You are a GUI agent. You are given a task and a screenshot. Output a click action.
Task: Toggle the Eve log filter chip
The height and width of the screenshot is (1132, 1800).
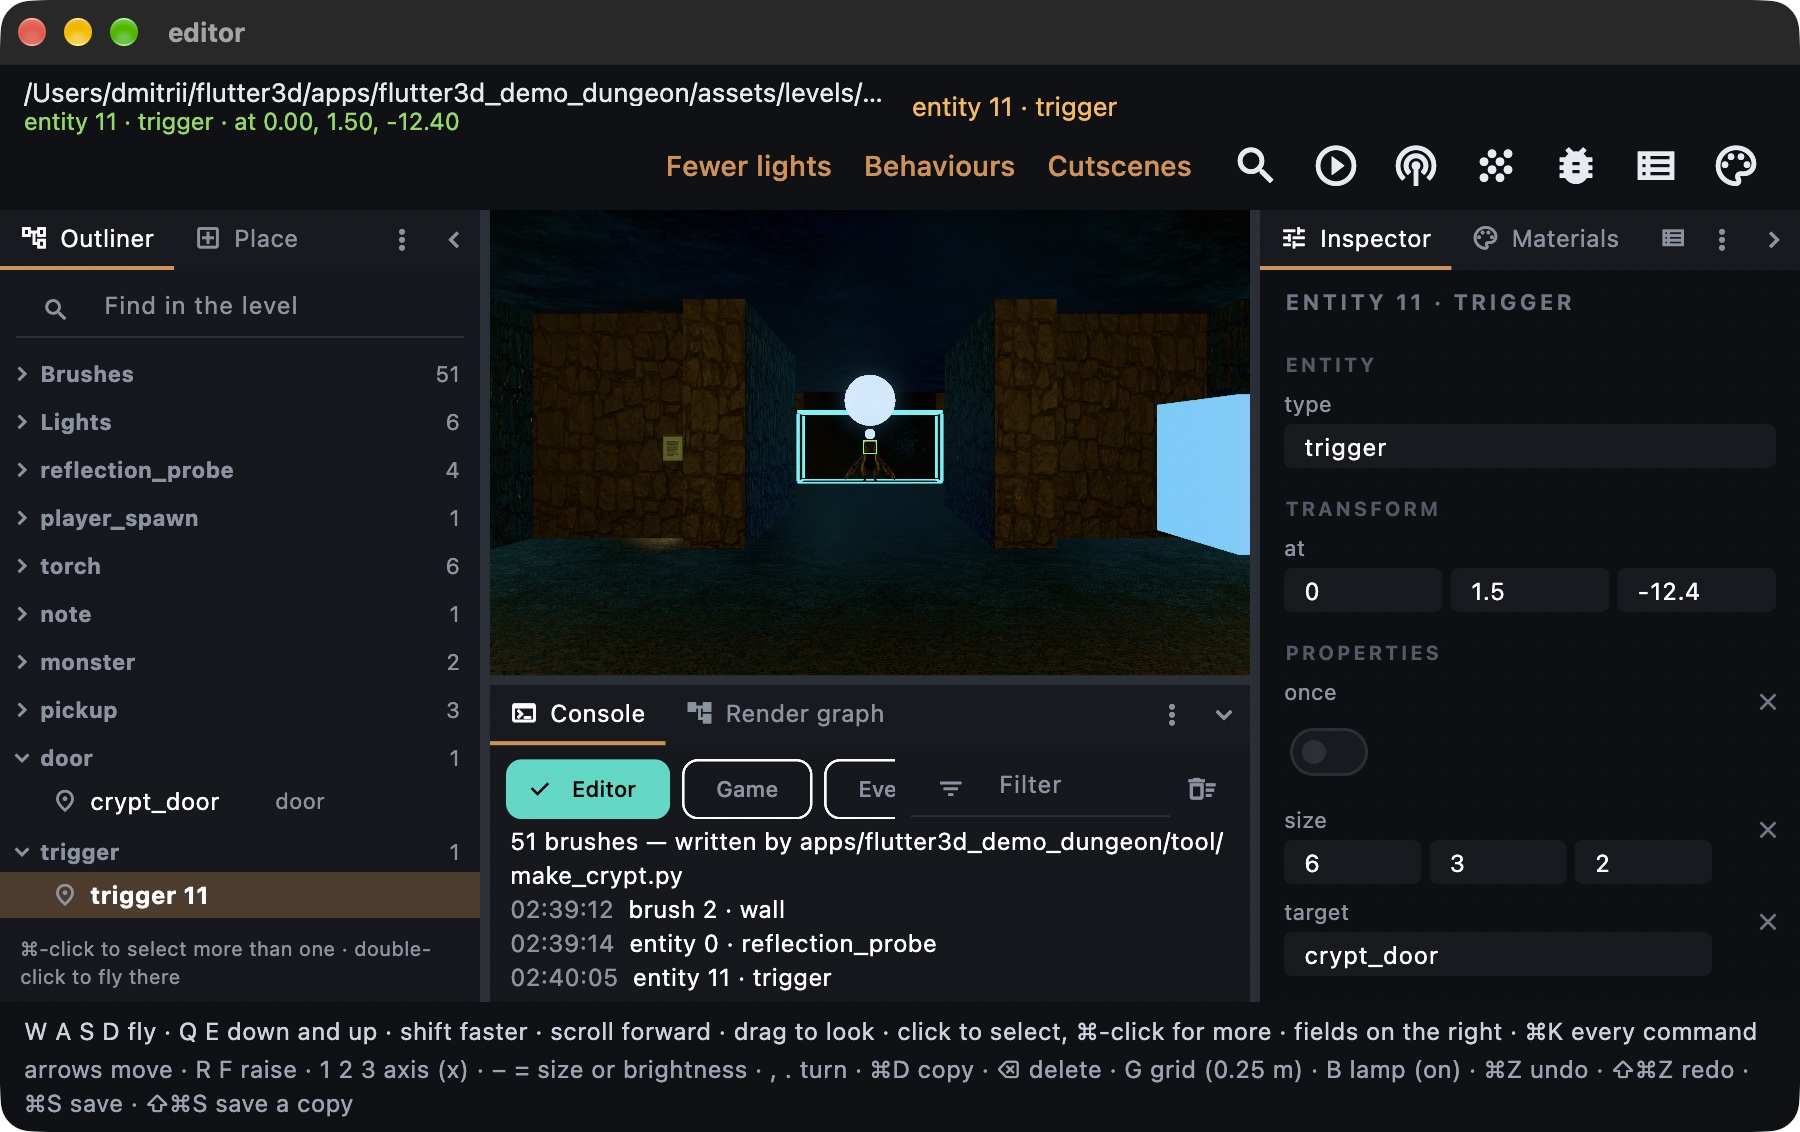point(861,789)
